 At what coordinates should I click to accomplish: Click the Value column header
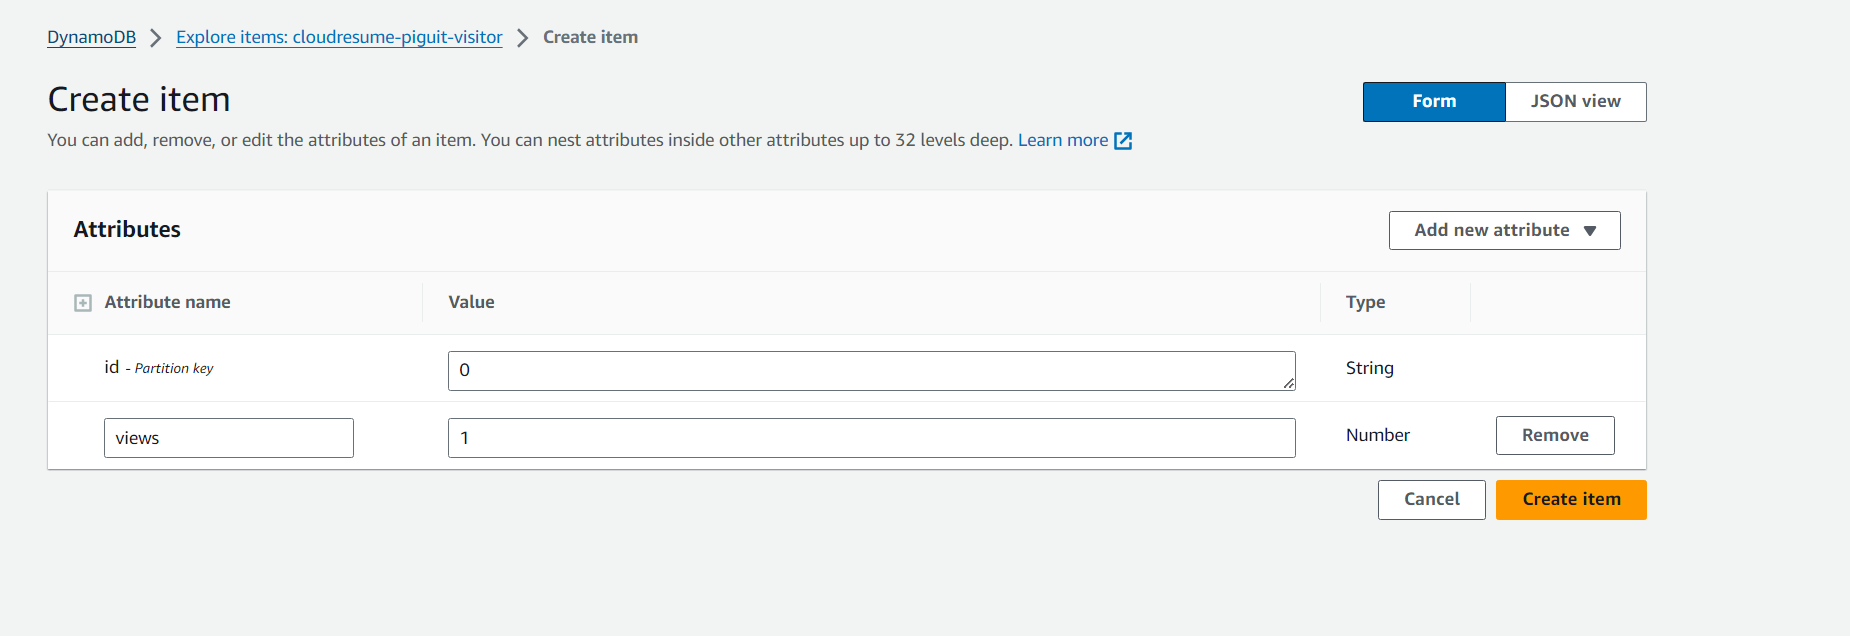pyautogui.click(x=471, y=302)
